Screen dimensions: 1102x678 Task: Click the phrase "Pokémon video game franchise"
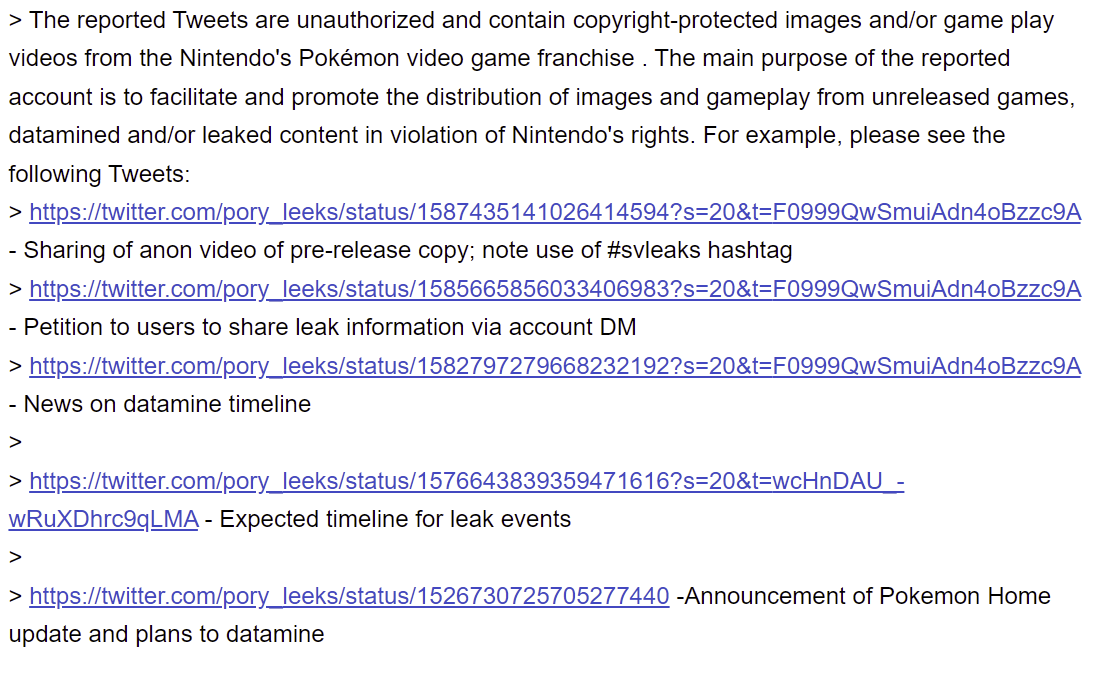tap(466, 58)
